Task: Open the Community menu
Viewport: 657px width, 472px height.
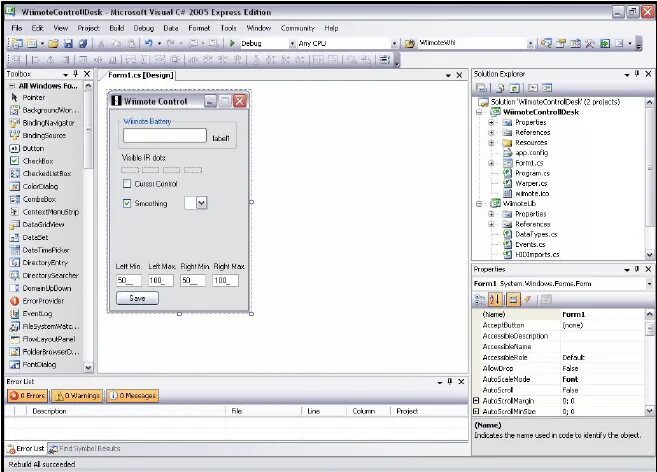Action: (297, 28)
